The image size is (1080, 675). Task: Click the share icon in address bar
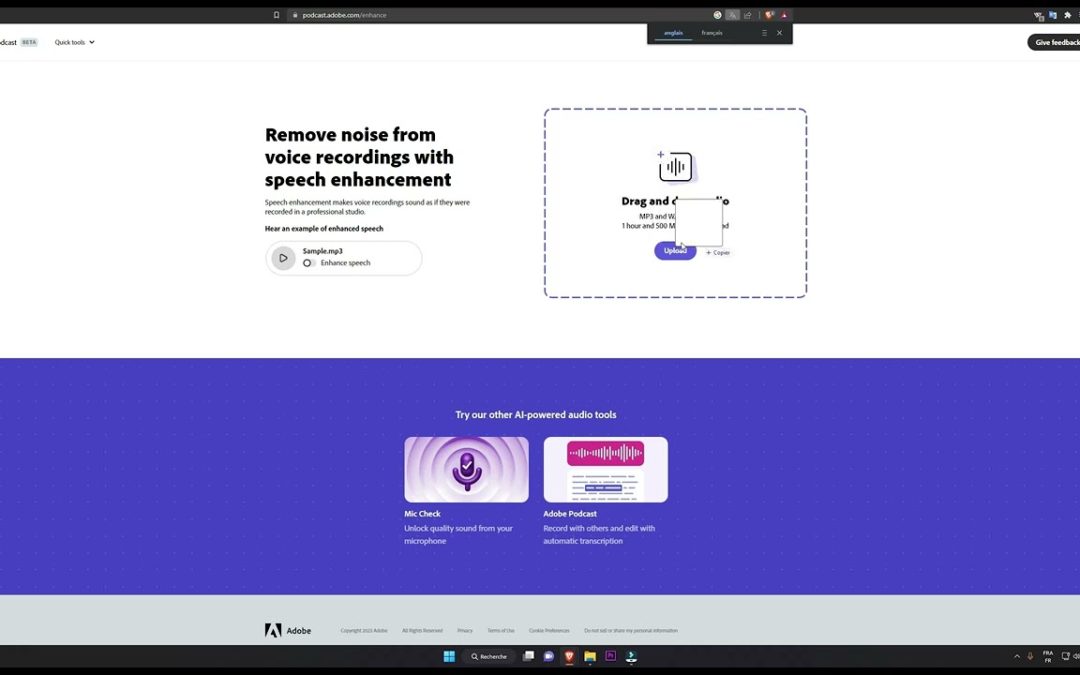[747, 14]
